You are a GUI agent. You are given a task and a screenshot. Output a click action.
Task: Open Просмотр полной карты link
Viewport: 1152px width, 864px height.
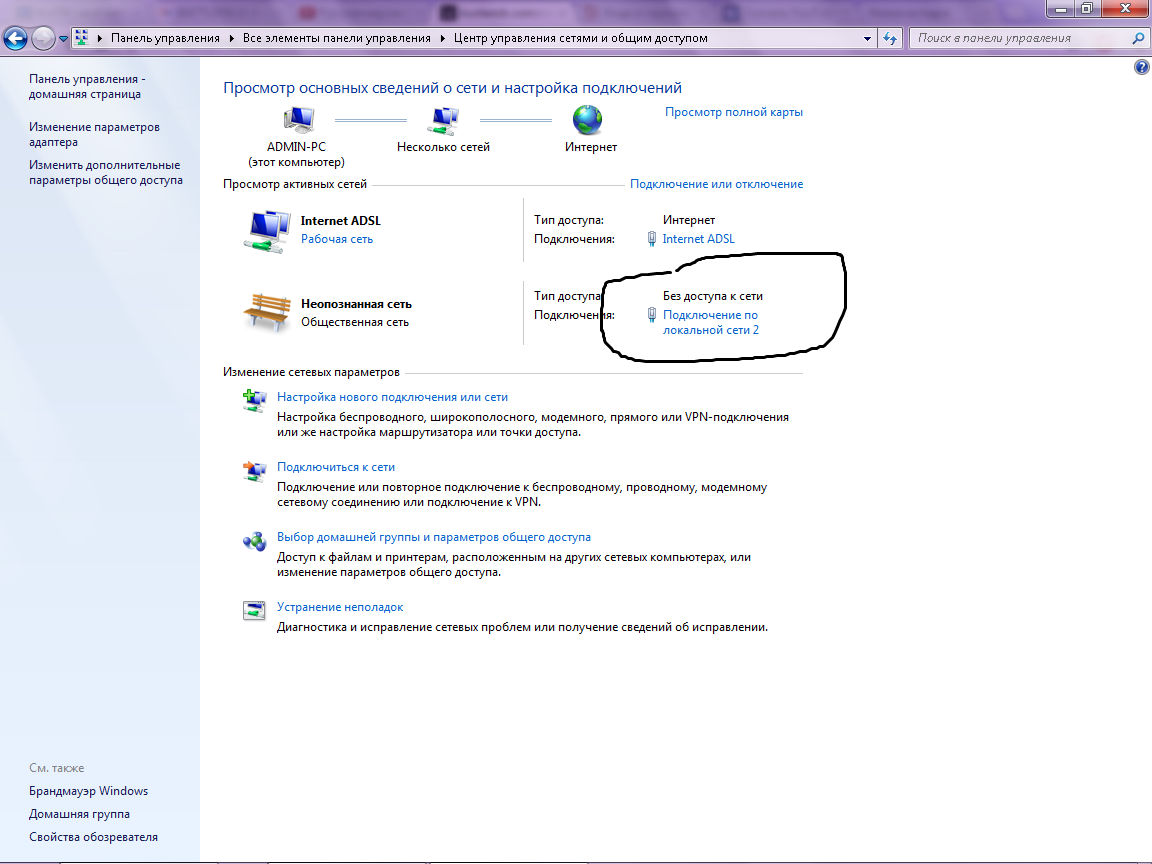pos(734,112)
